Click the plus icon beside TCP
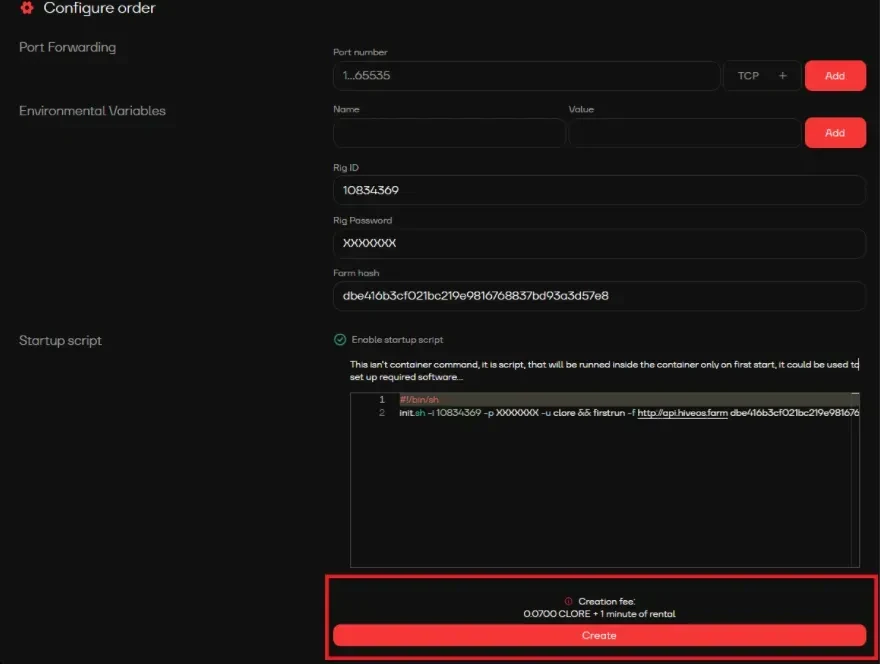880x664 pixels. [x=782, y=76]
